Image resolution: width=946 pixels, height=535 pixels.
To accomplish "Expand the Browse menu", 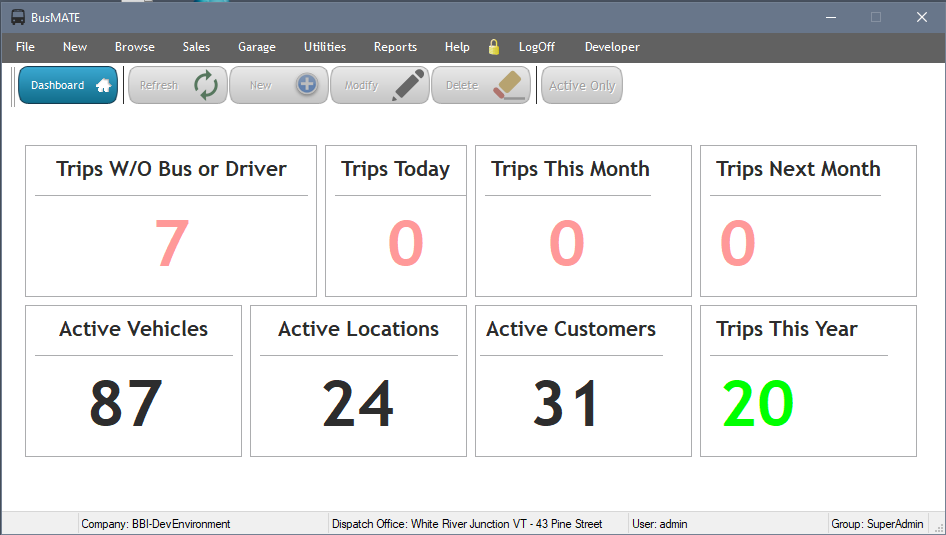I will point(134,47).
